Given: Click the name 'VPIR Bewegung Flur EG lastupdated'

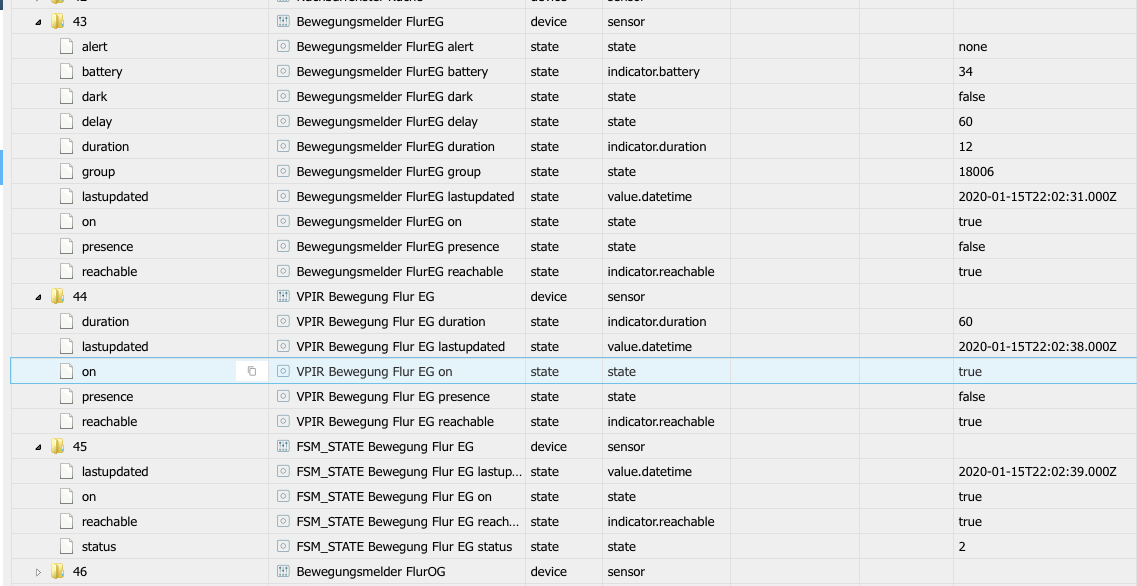Looking at the screenshot, I should coord(400,347).
